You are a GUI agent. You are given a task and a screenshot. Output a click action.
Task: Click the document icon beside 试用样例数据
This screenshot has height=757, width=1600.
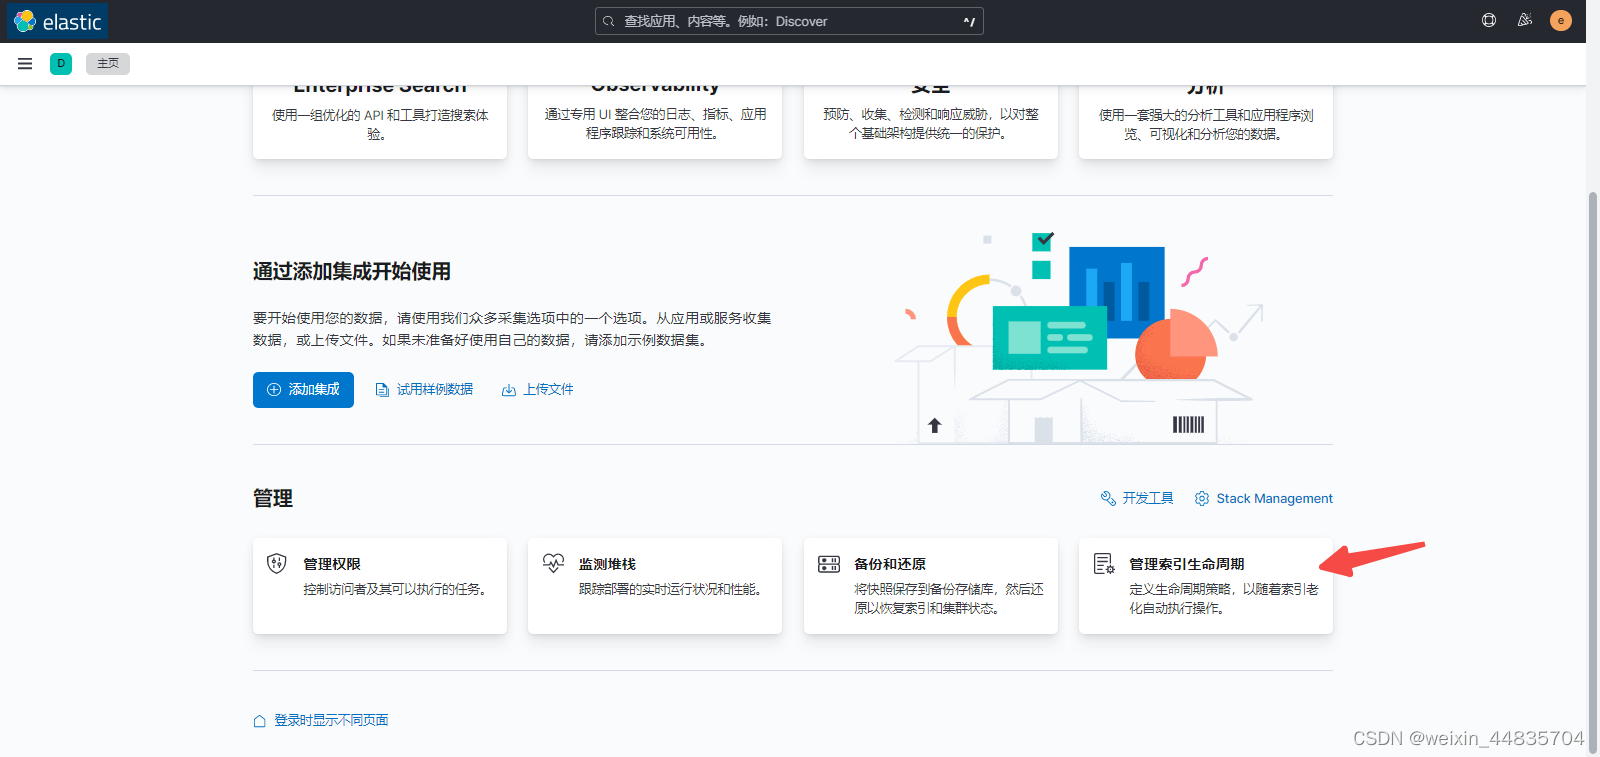[382, 390]
